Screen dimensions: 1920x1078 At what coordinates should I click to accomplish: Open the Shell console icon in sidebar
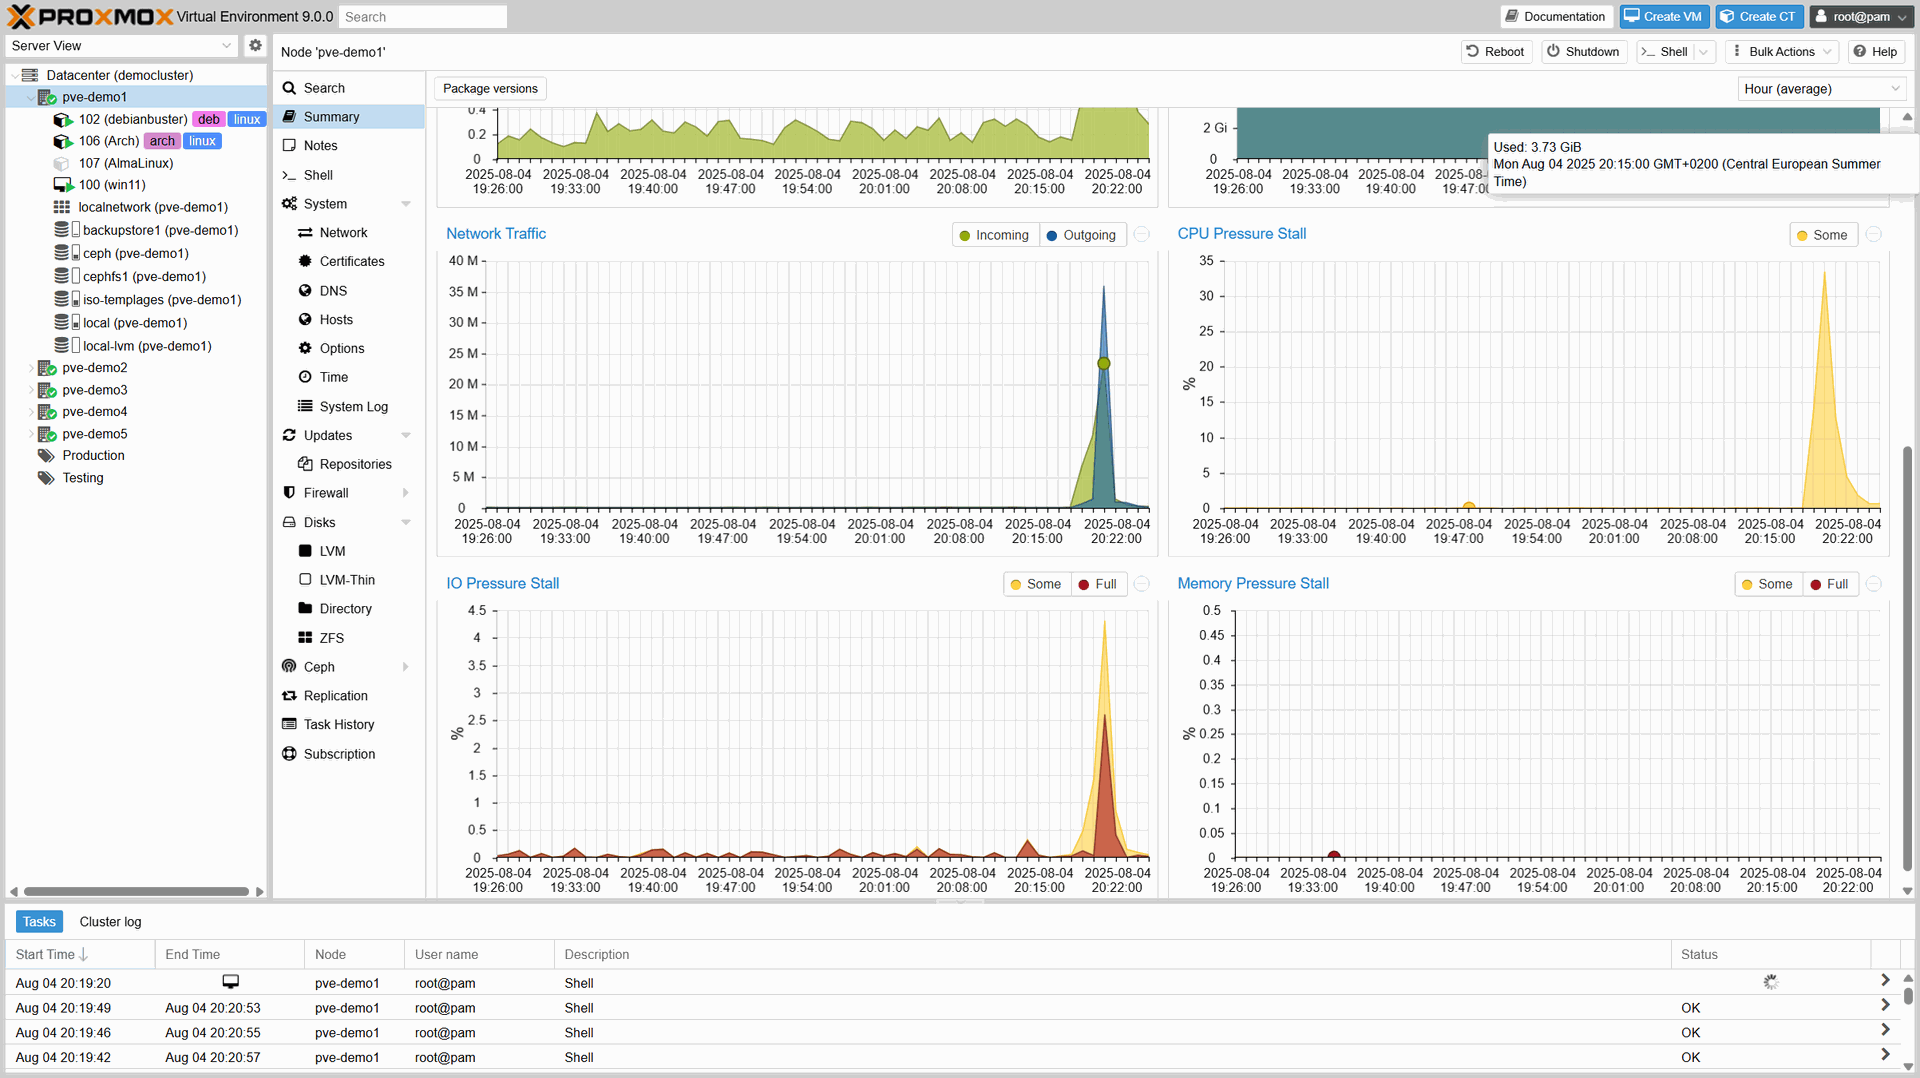(x=289, y=175)
